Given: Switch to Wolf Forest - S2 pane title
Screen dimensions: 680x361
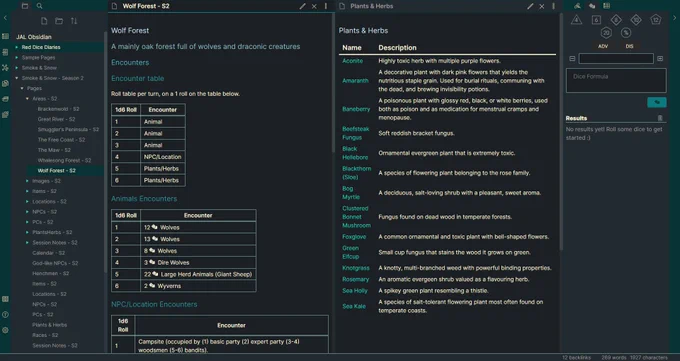Looking at the screenshot, I should [x=146, y=6].
